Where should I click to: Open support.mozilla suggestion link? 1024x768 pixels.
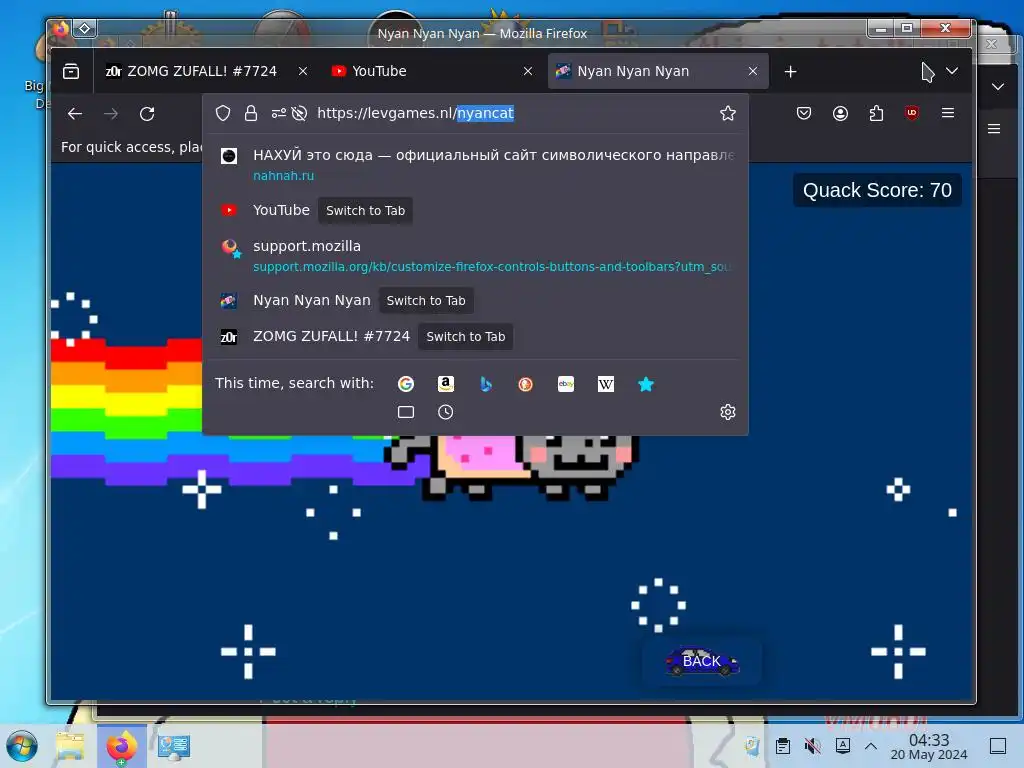click(475, 255)
